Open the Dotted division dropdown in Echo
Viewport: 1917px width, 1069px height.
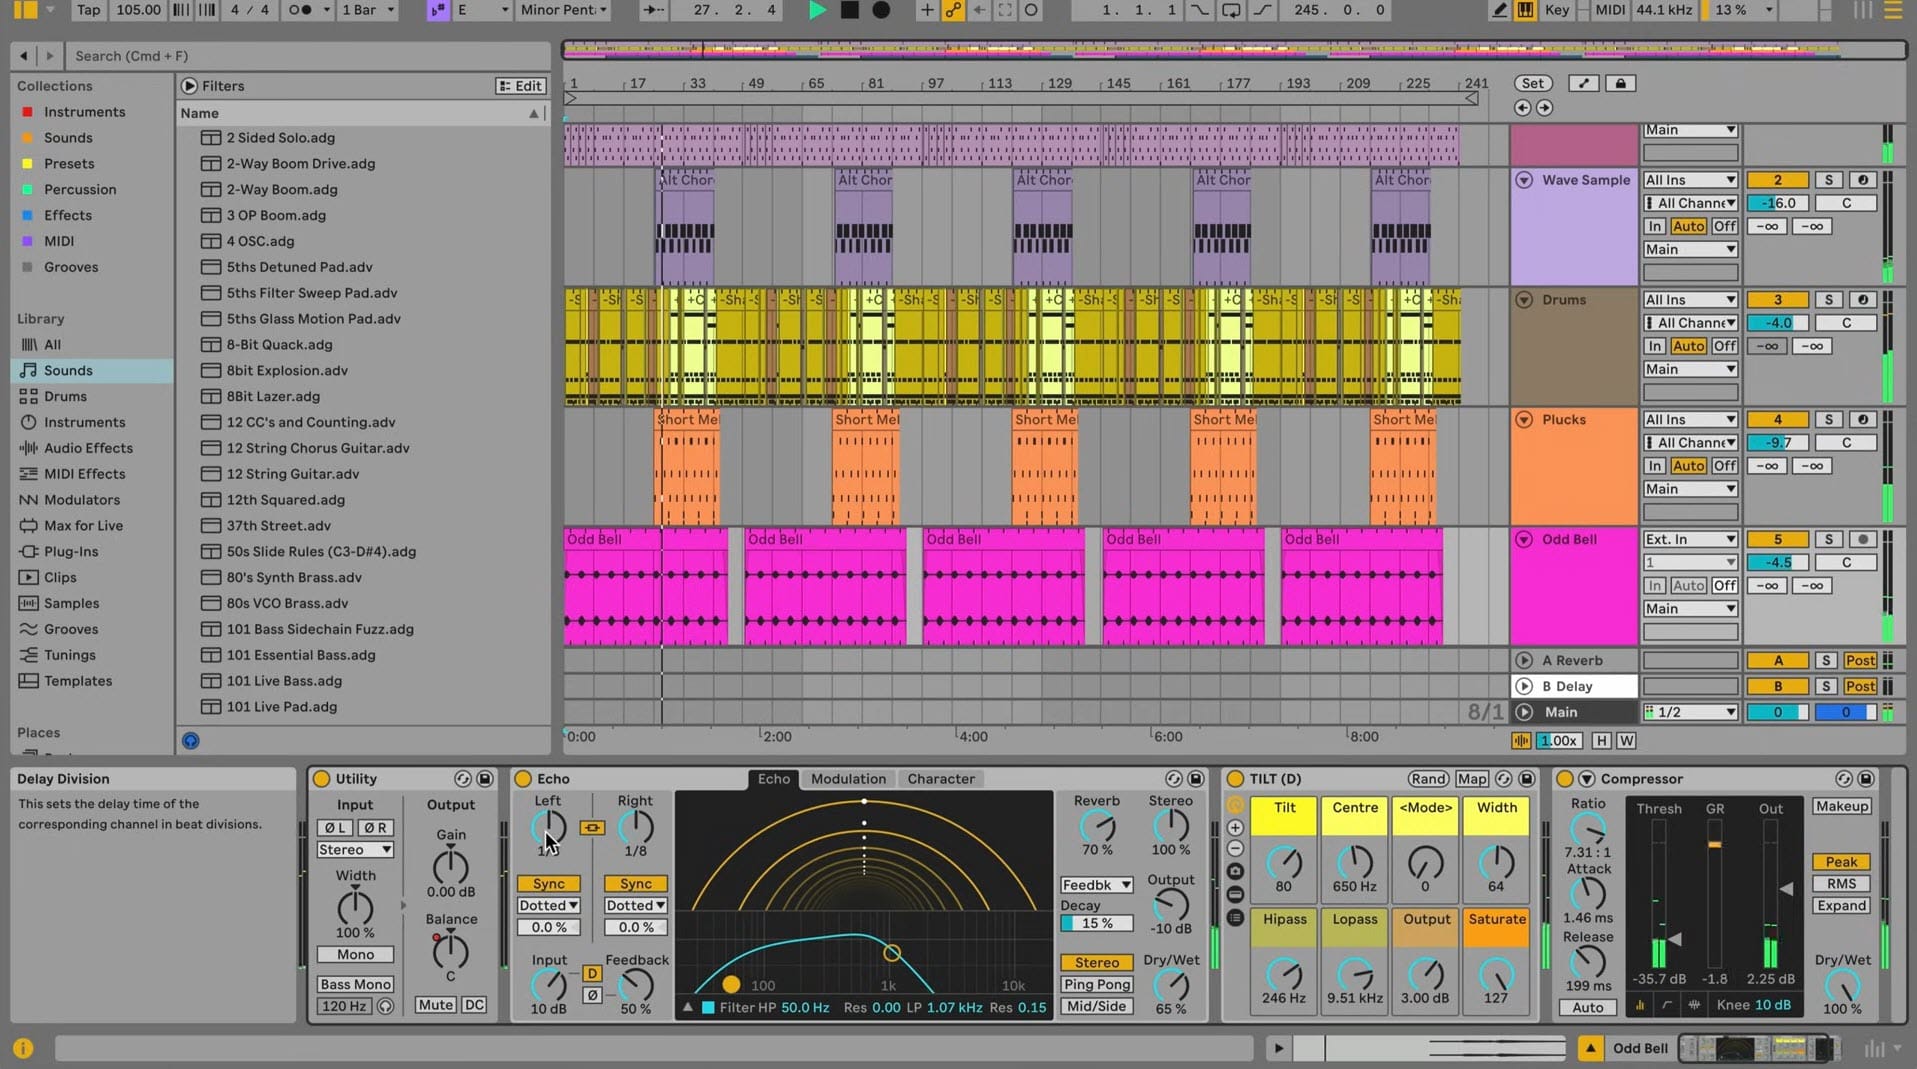click(x=547, y=904)
